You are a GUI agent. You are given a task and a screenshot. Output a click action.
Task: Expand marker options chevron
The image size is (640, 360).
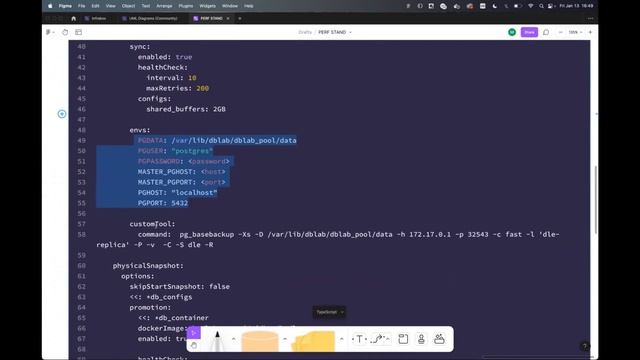(233, 338)
